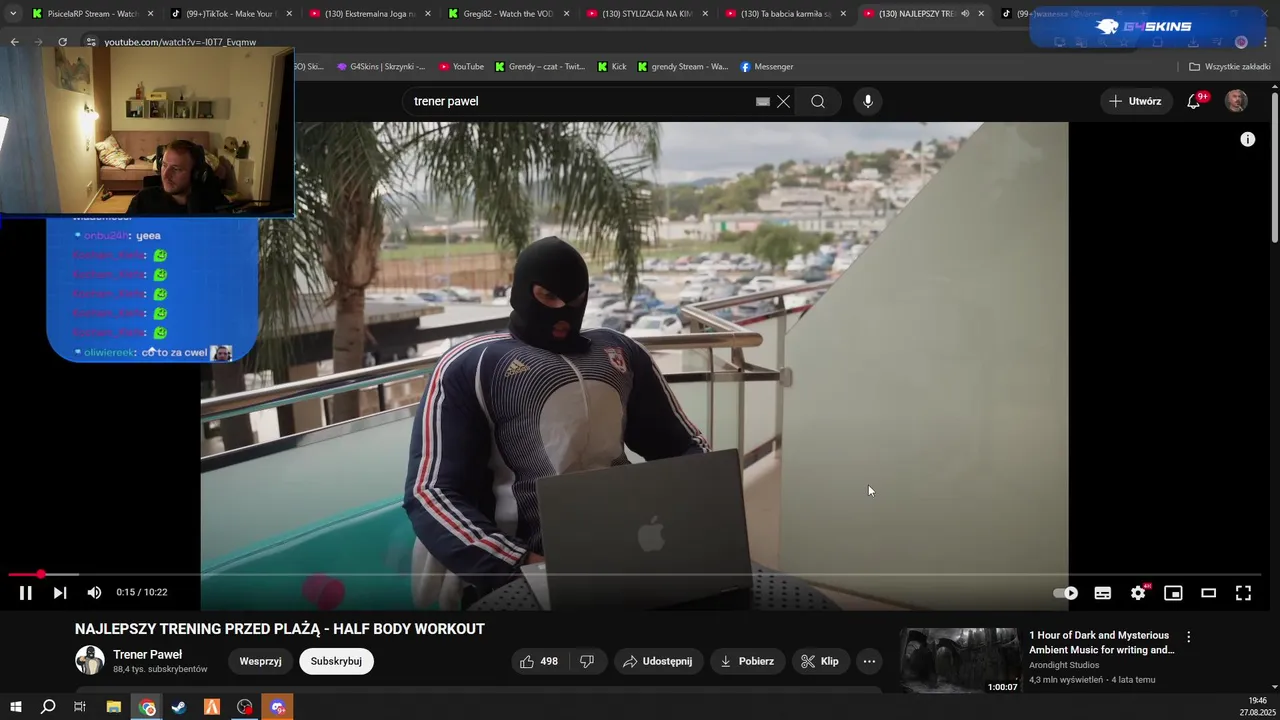Click the address bar URL
This screenshot has height=720, width=1280.
coord(180,42)
